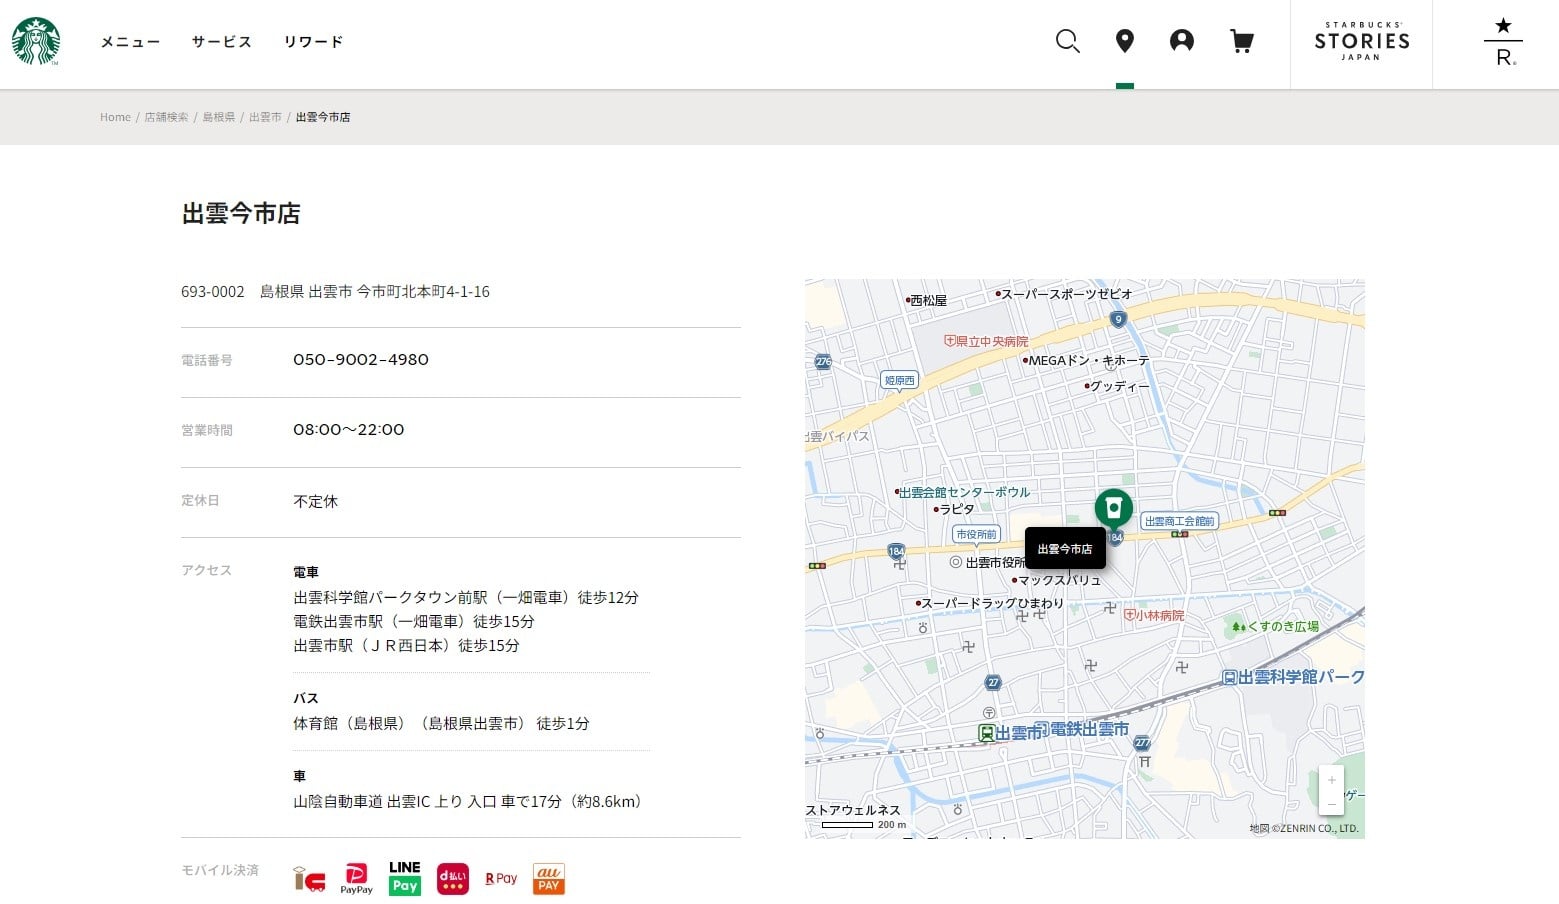Screen dimensions: 1559x904
Task: Click the d払い payment icon
Action: pyautogui.click(x=453, y=879)
